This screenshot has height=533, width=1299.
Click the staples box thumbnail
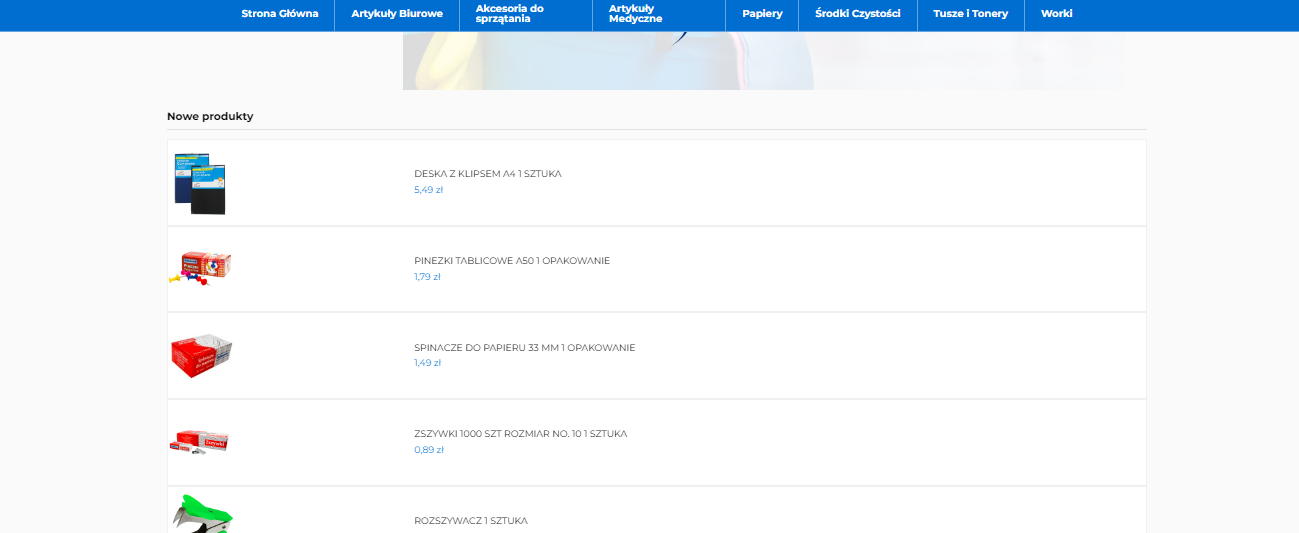[x=199, y=443]
